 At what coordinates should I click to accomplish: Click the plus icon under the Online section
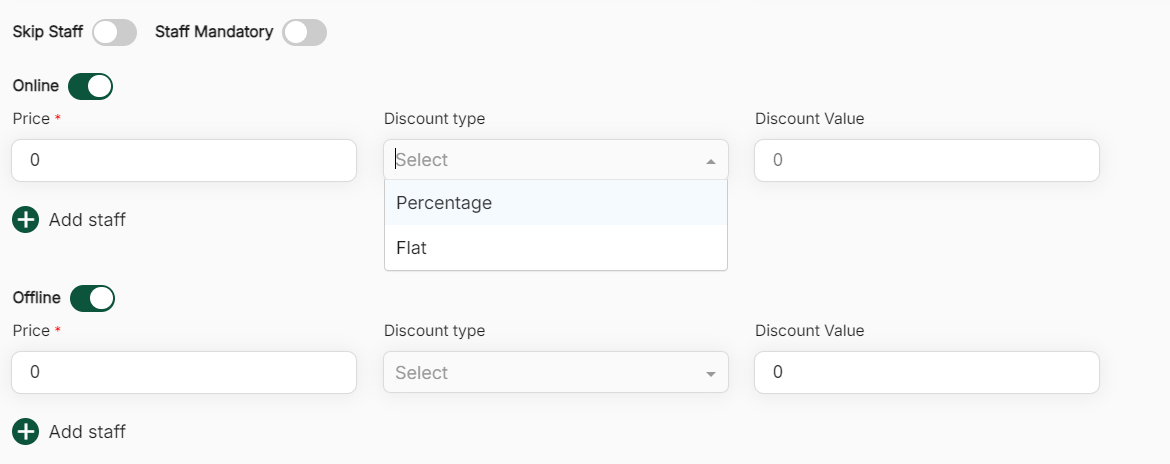click(x=25, y=219)
